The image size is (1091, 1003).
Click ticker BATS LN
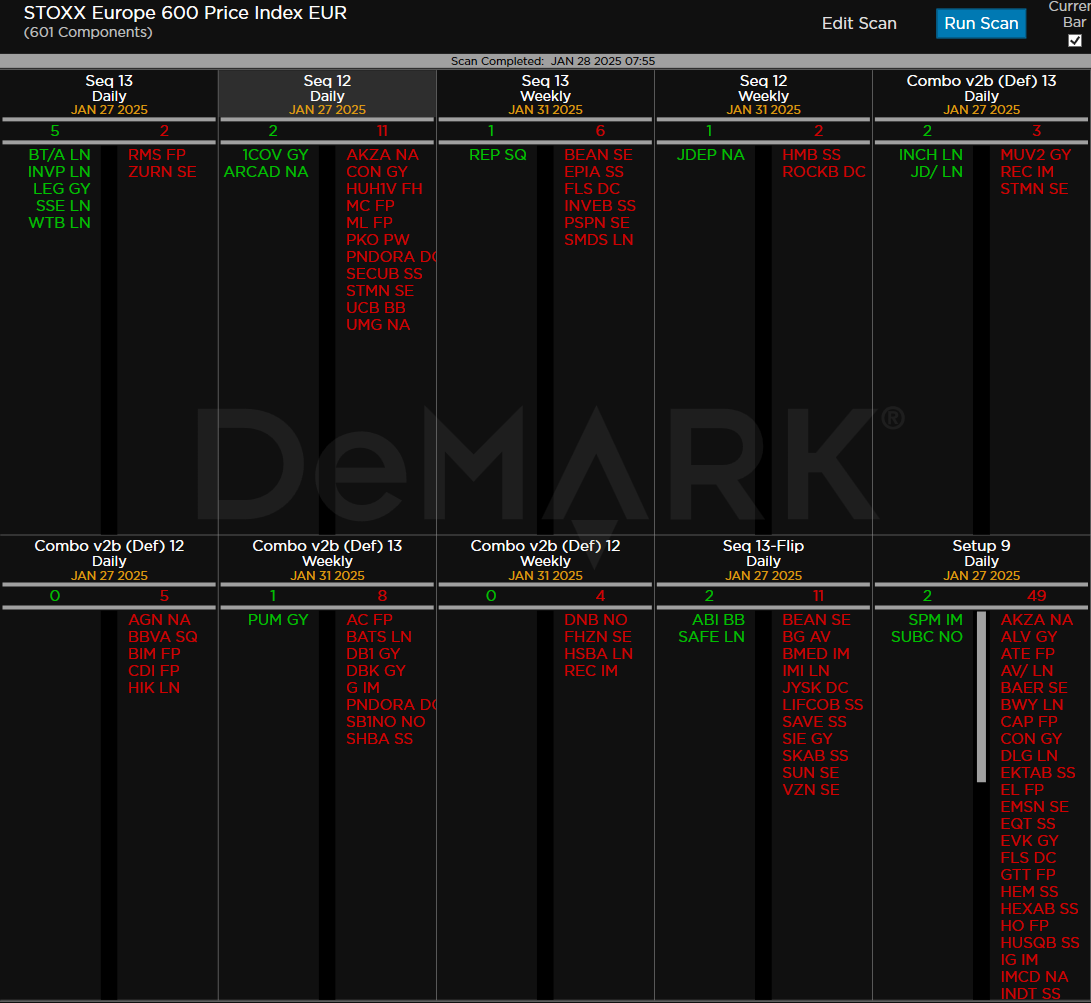coord(379,637)
